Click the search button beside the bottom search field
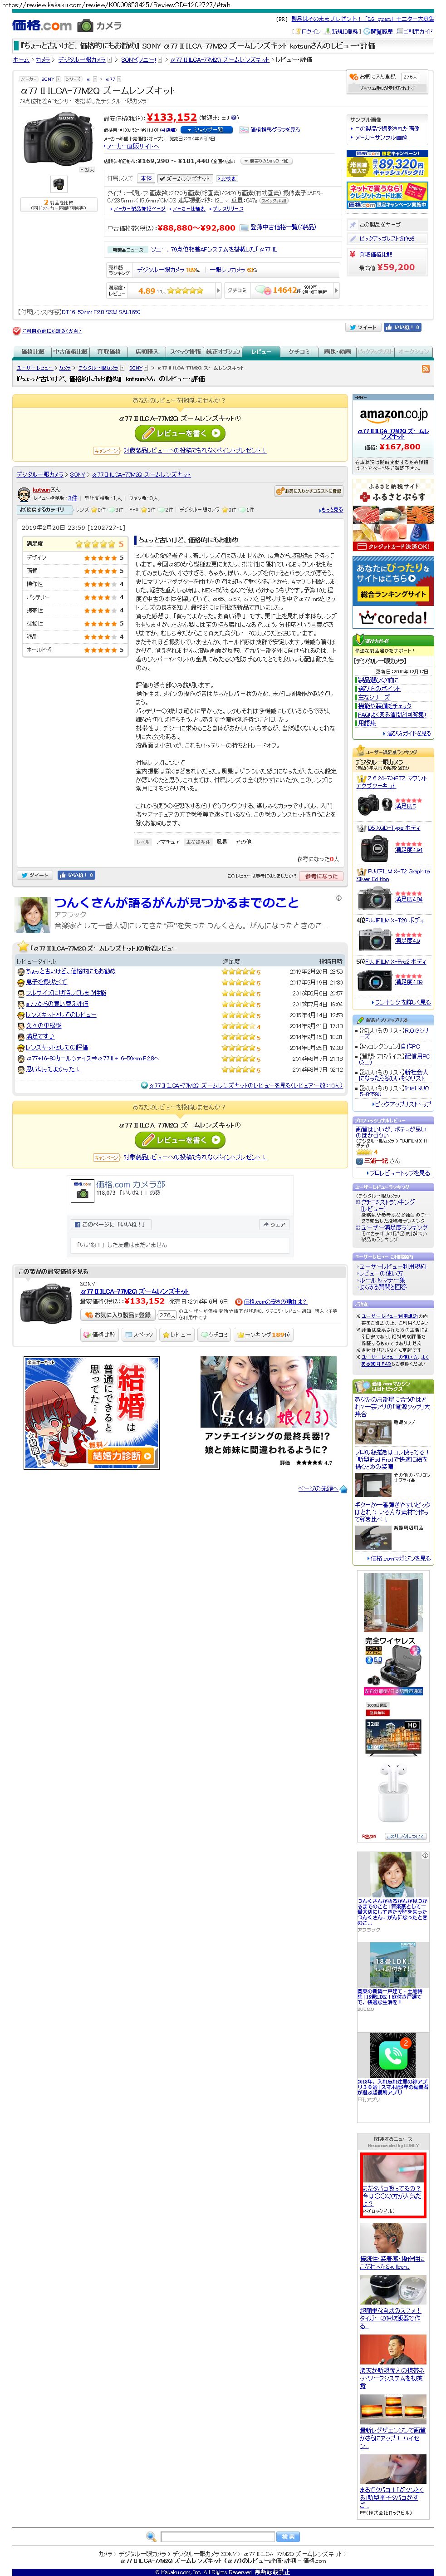This screenshot has height=2576, width=446. [x=288, y=2537]
